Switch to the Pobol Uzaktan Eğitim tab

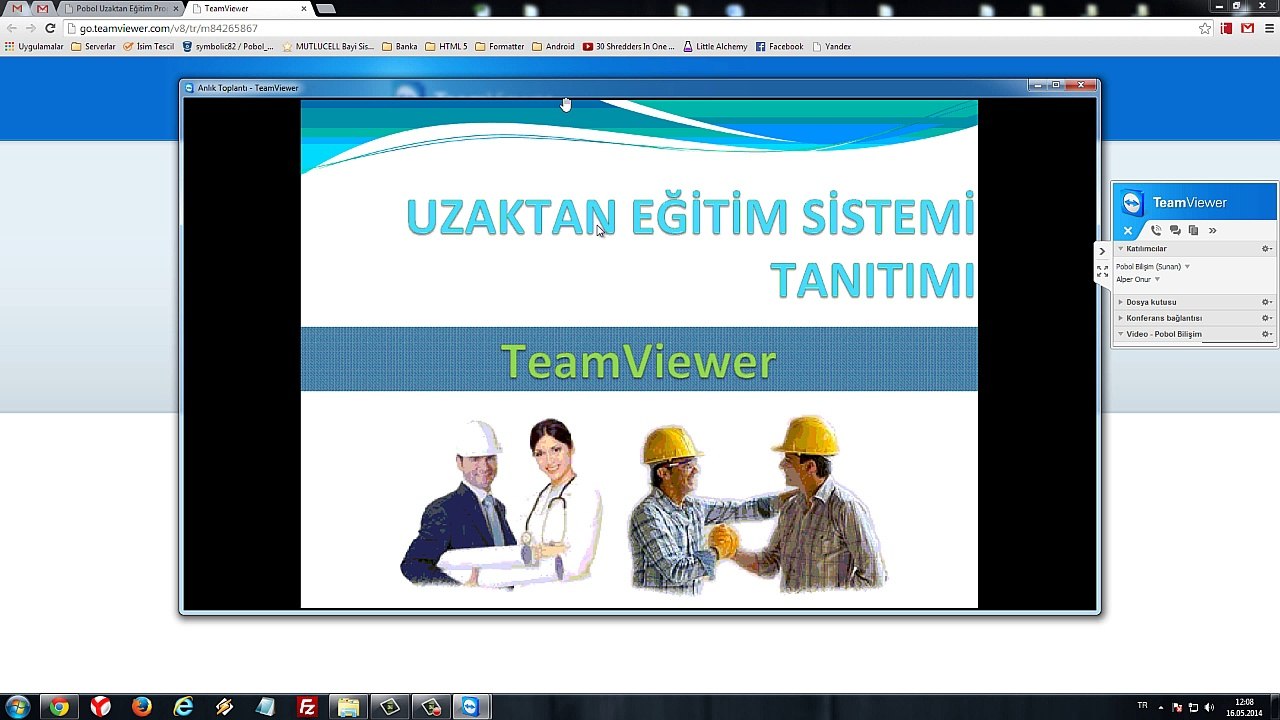pyautogui.click(x=121, y=8)
